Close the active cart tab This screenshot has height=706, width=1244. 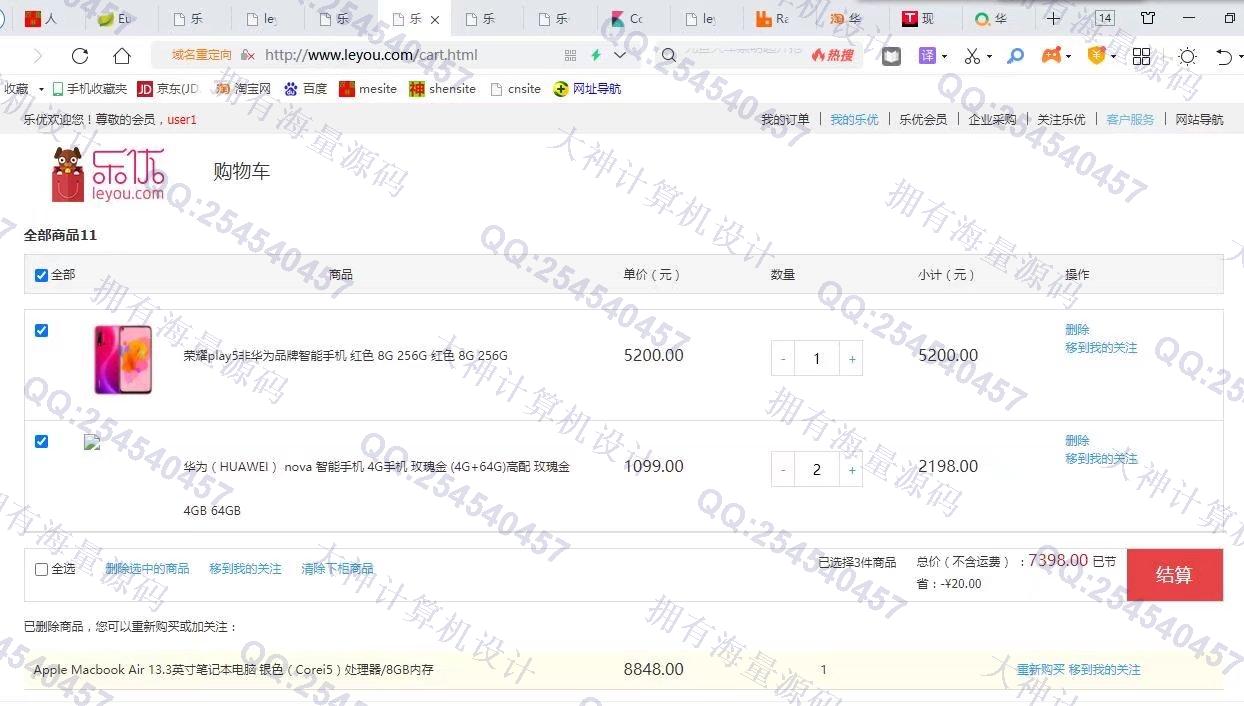click(x=434, y=19)
